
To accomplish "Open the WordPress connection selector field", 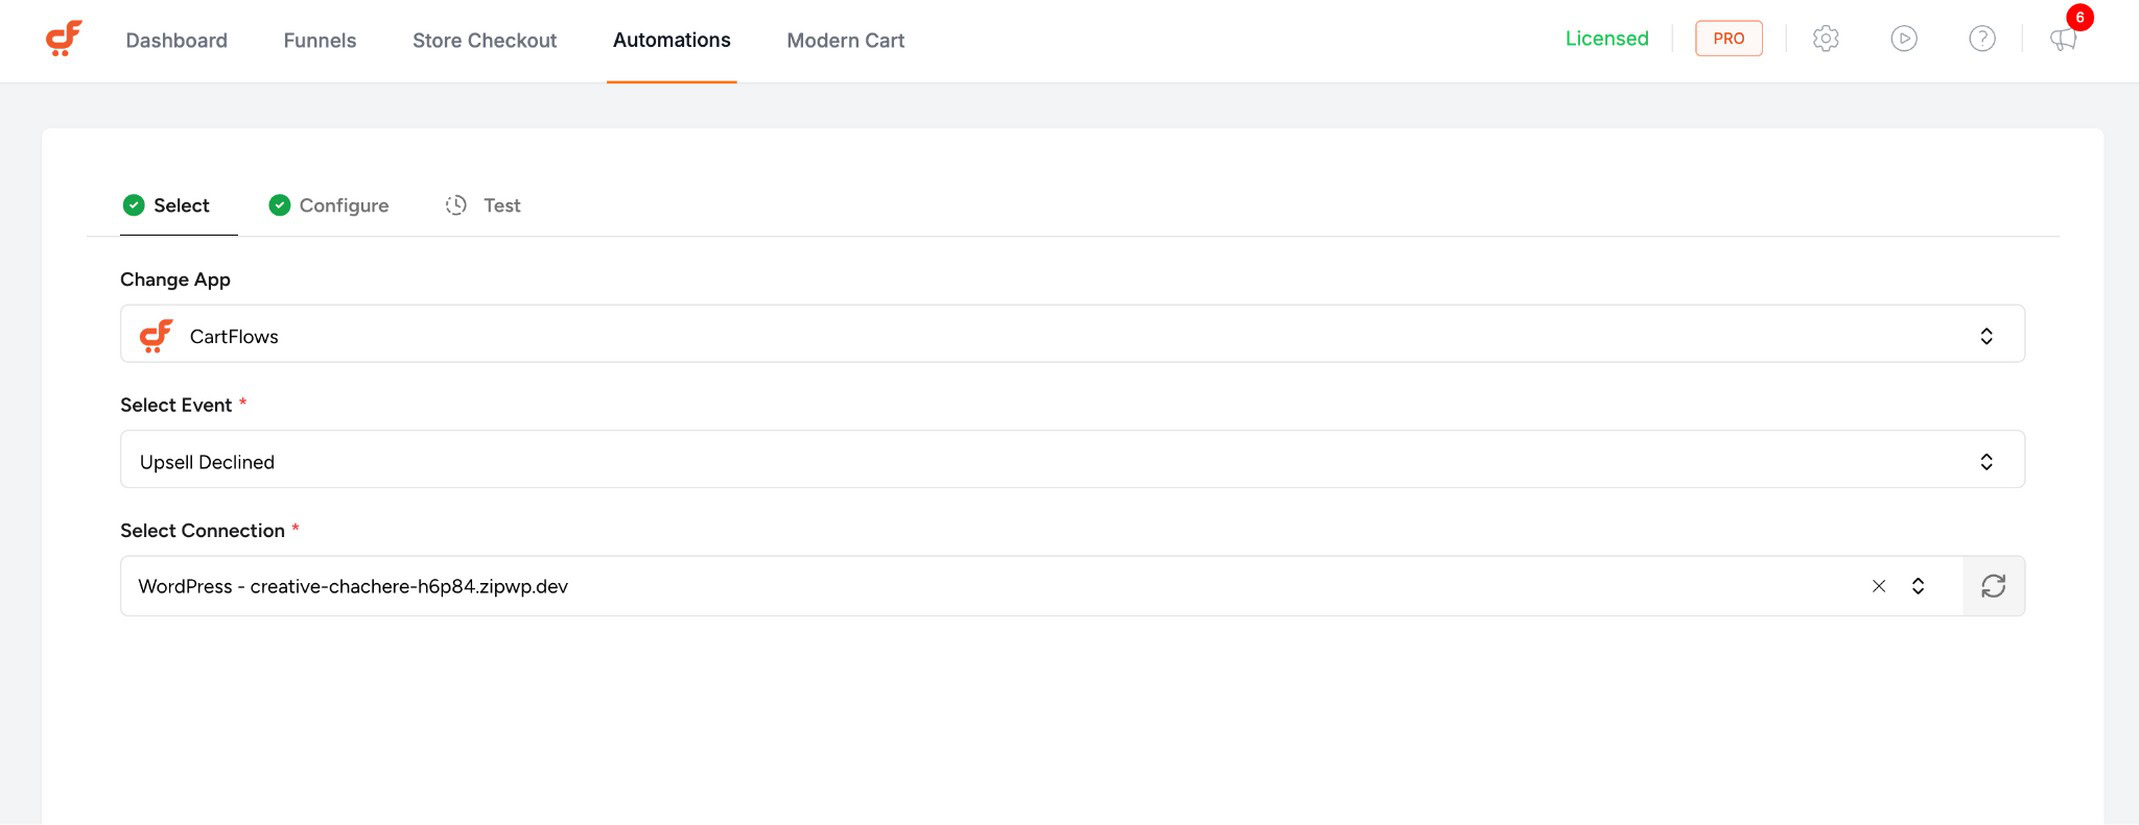I will click(x=1042, y=586).
